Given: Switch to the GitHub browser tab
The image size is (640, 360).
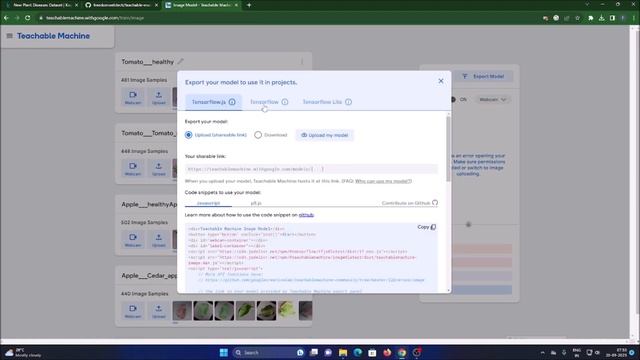Looking at the screenshot, I should point(121,5).
